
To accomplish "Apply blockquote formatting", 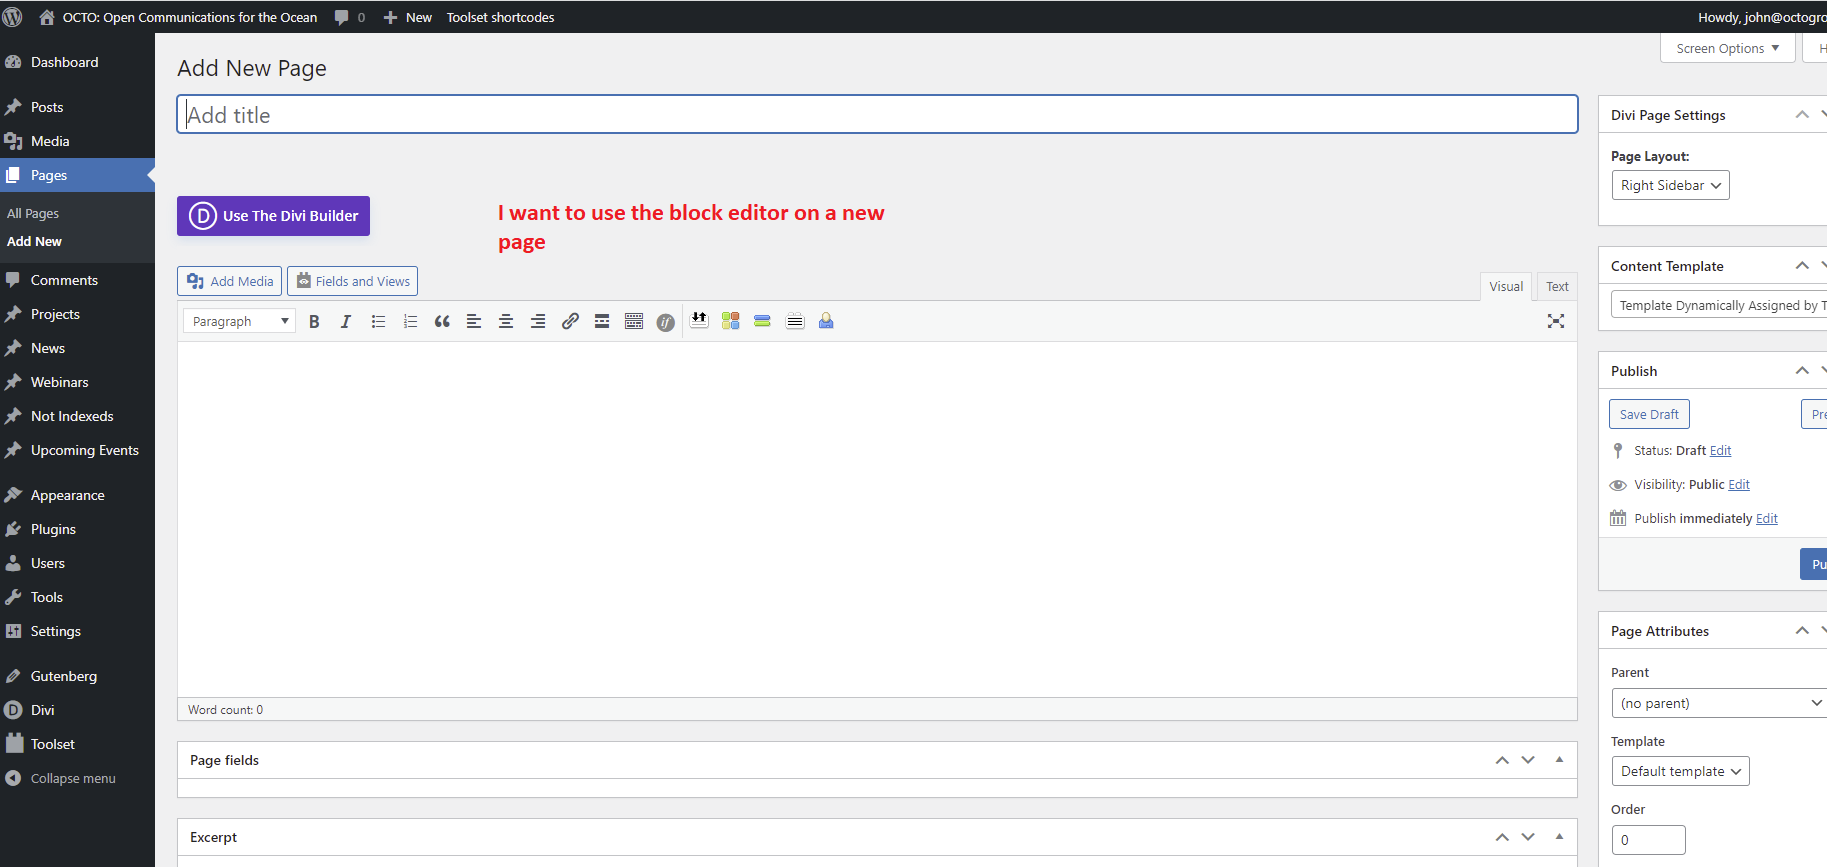I will (x=442, y=321).
